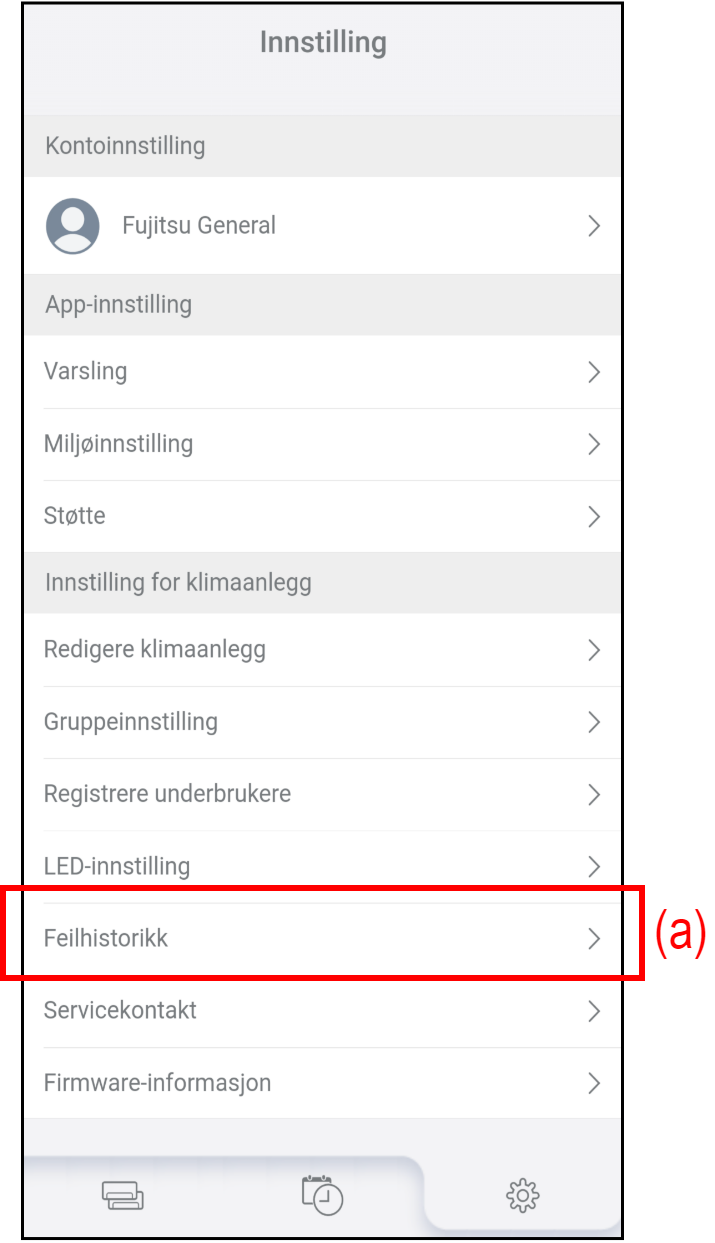Tap the Servicekontakt label
The image size is (715, 1243).
click(x=120, y=1010)
